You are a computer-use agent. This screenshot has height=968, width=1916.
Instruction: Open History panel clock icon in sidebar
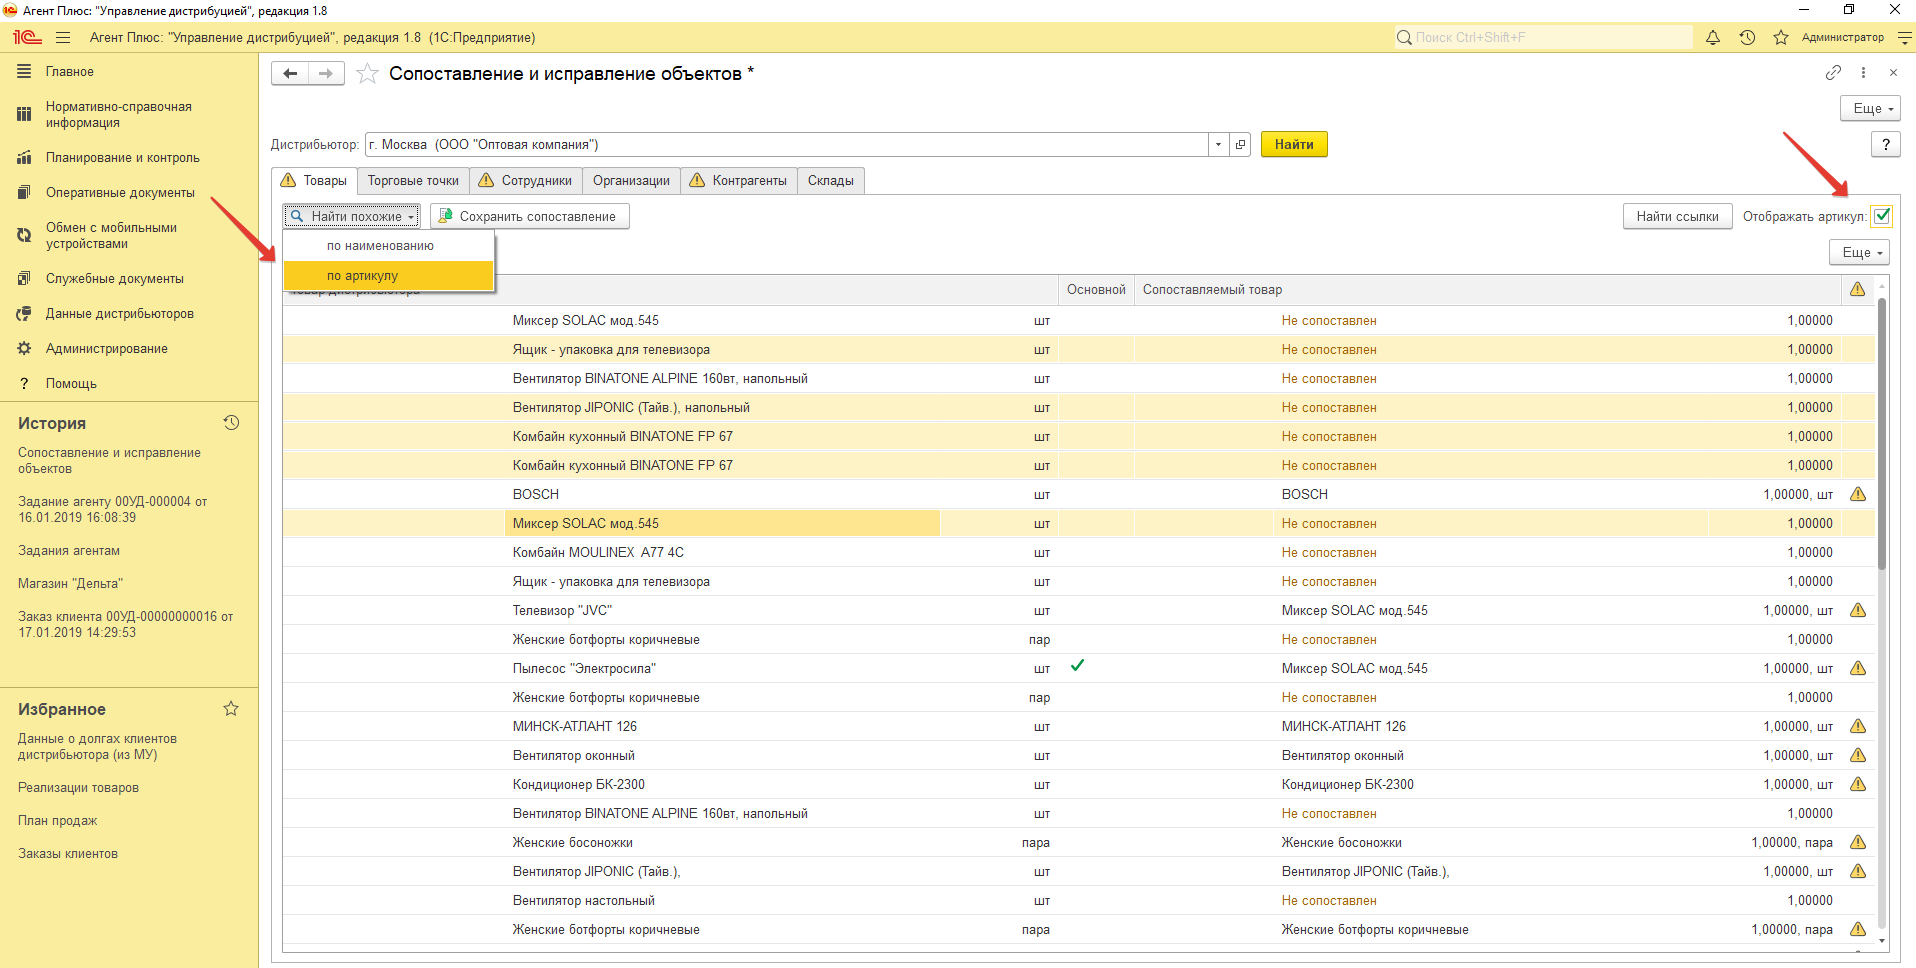tap(231, 423)
